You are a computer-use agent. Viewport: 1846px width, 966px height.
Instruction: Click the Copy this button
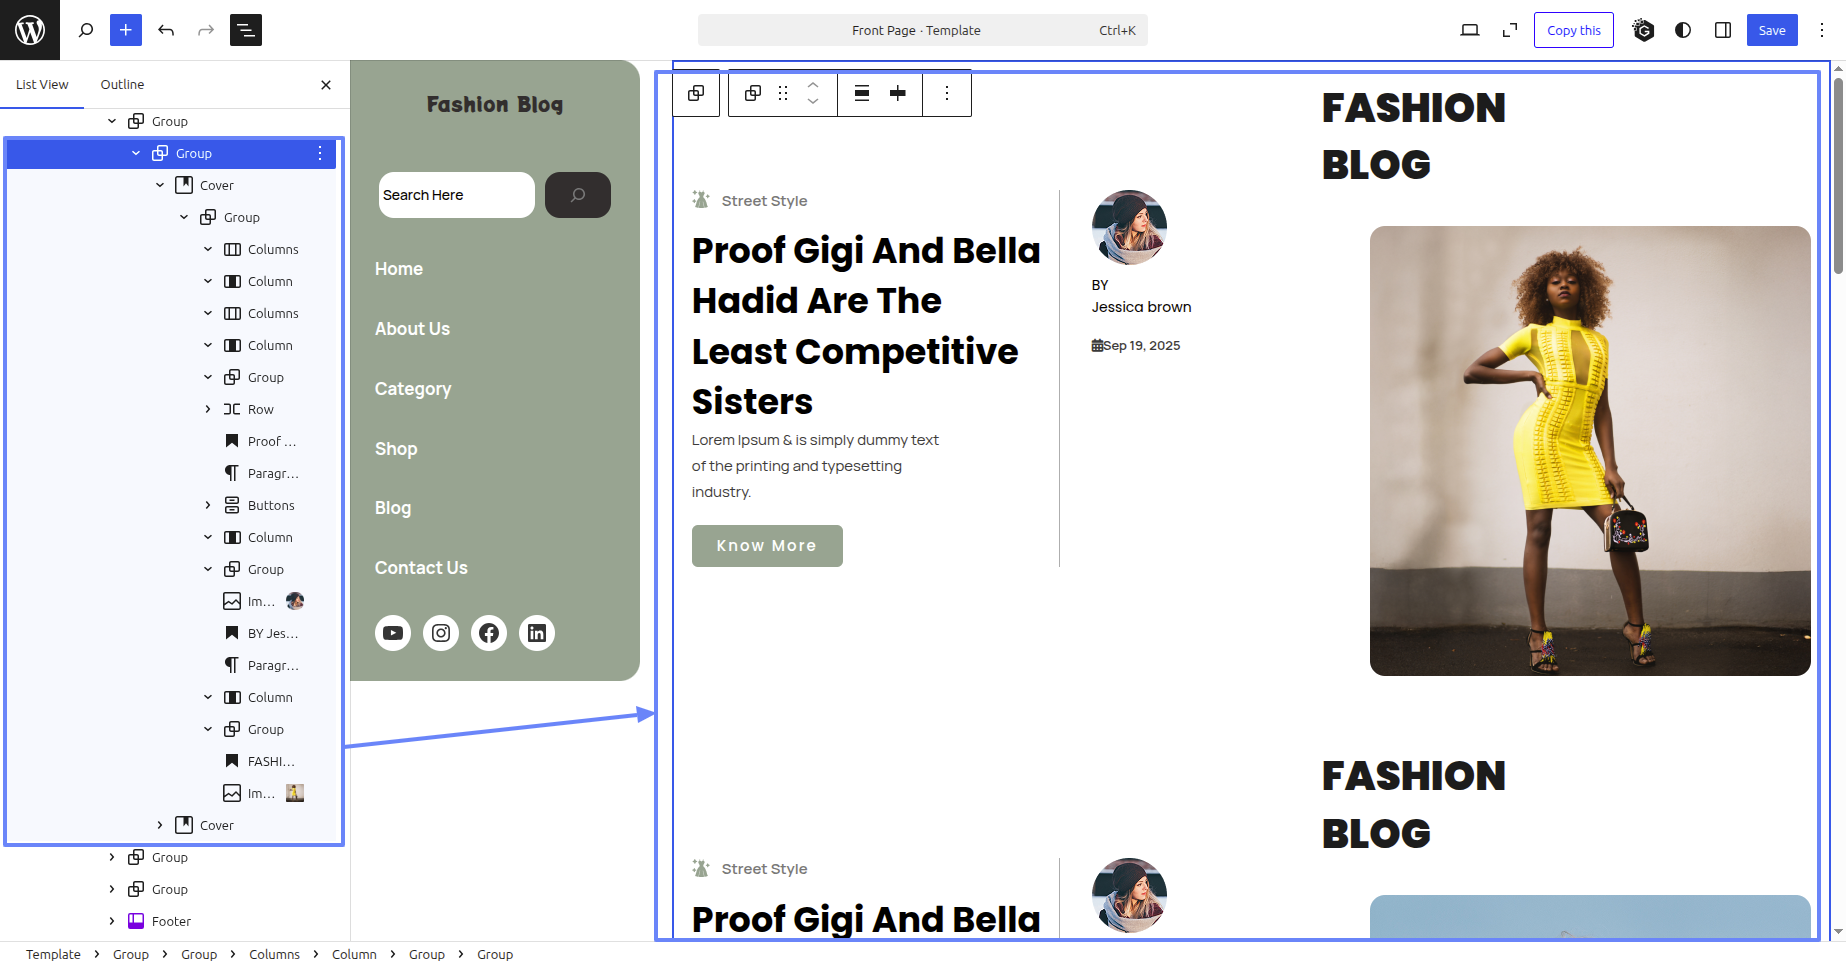click(1573, 30)
